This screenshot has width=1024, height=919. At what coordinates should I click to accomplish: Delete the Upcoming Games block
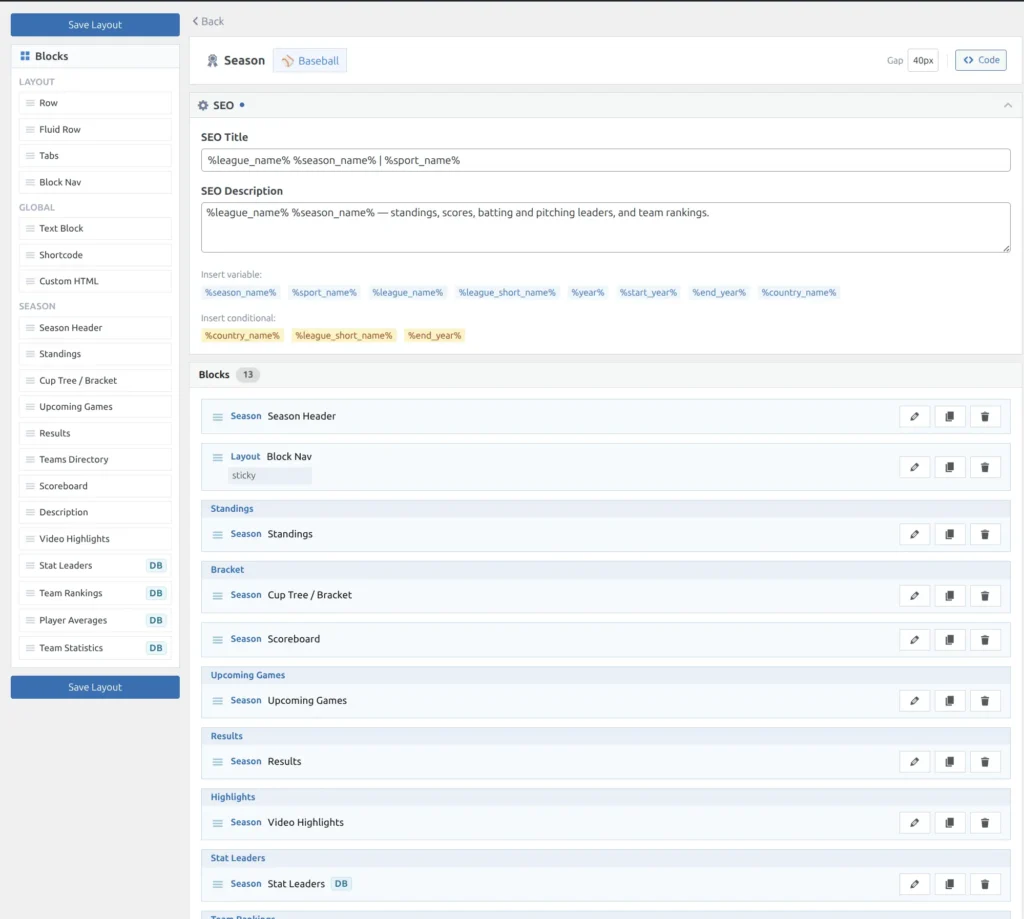985,701
